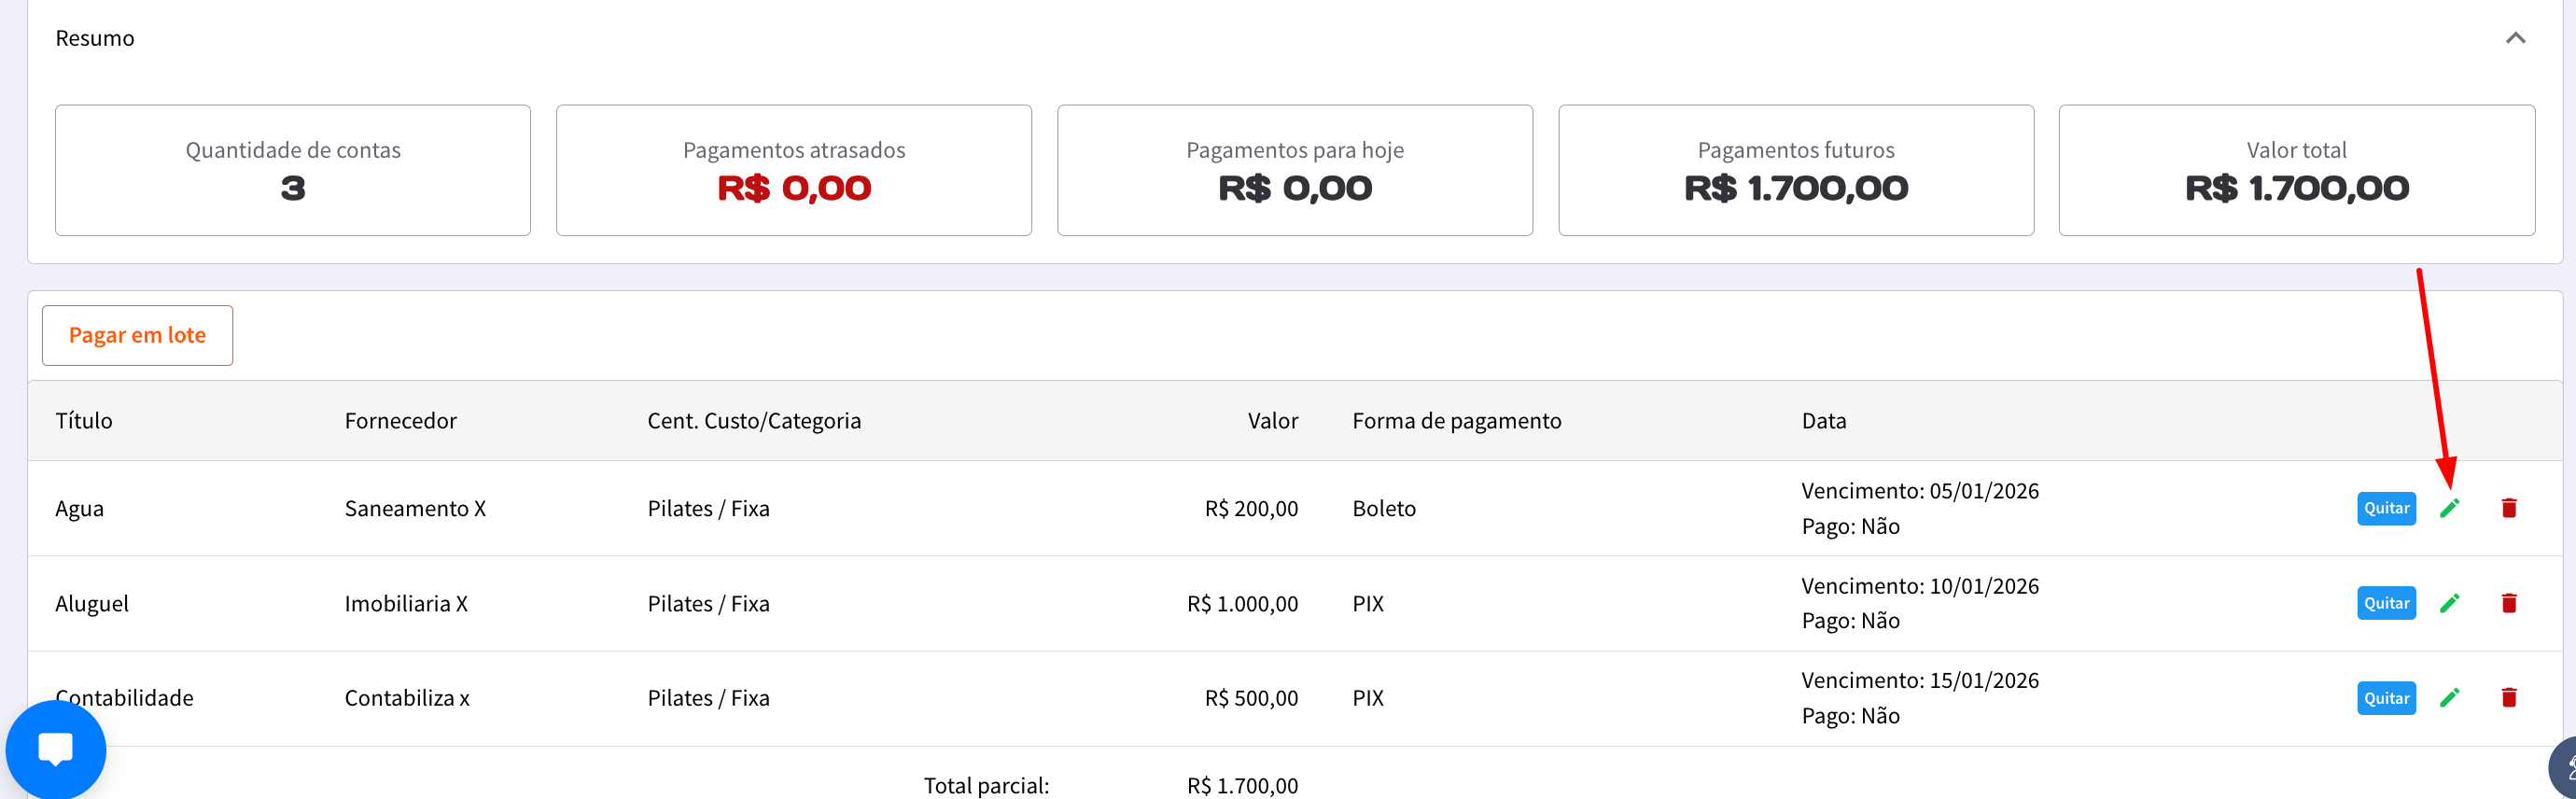Click the Data column header
Screen dimensions: 2576x799
coord(1823,421)
